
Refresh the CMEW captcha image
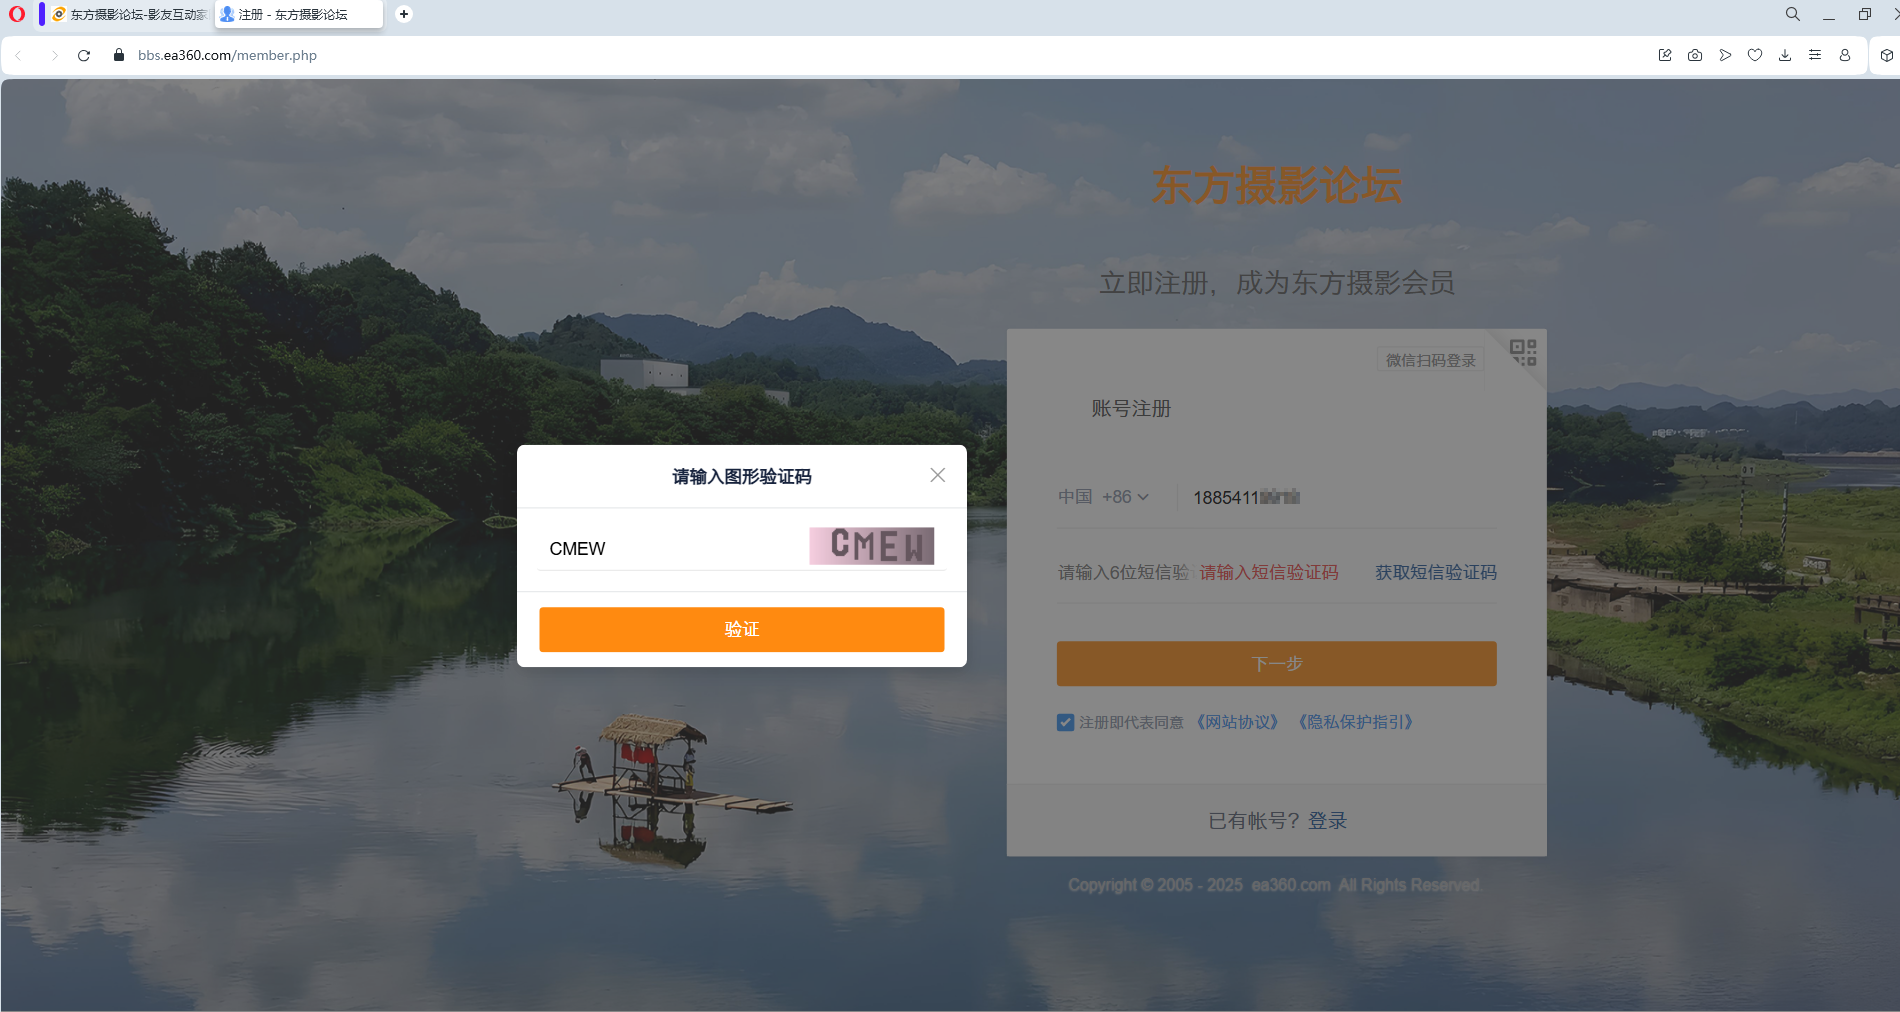coord(871,546)
